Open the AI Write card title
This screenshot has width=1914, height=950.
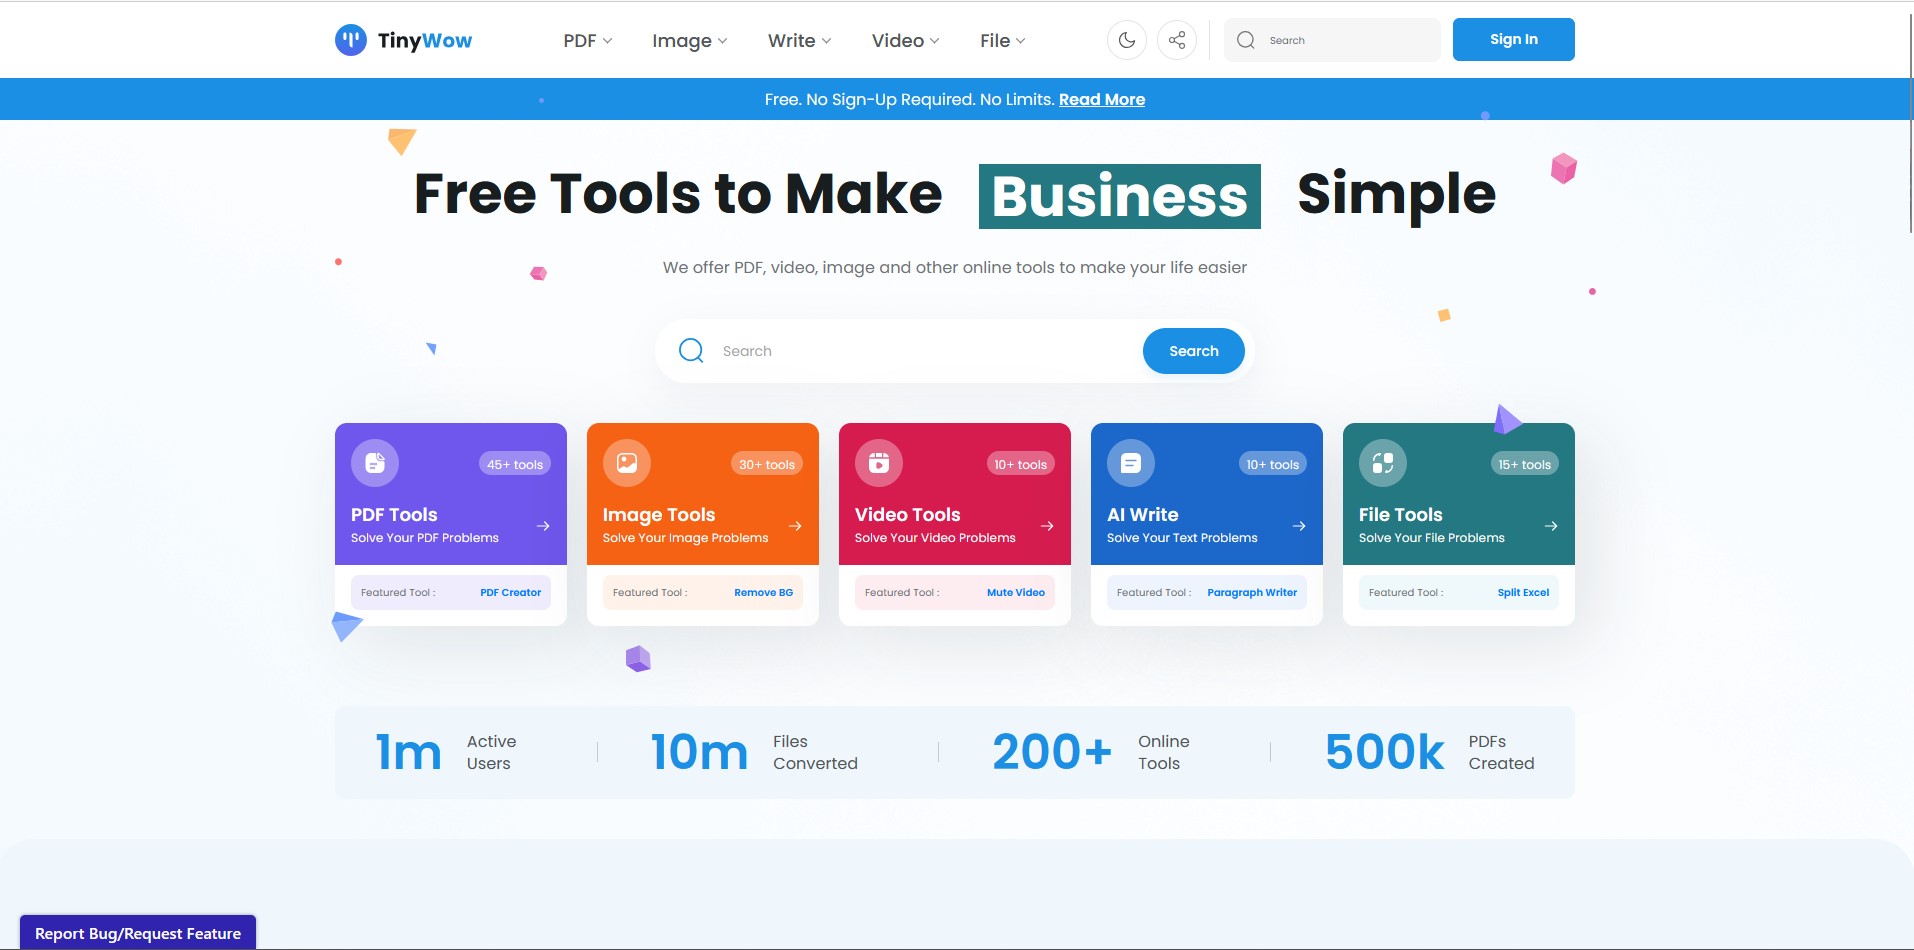point(1142,514)
